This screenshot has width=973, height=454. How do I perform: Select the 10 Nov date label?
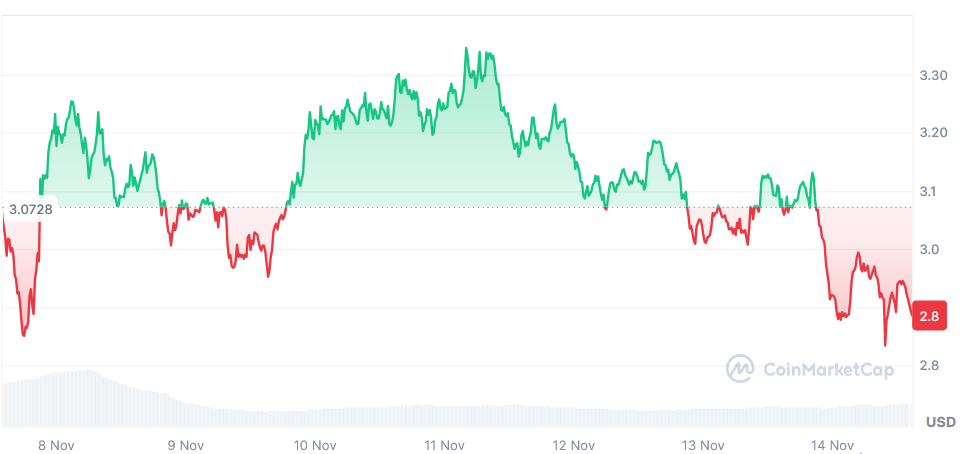coord(314,445)
